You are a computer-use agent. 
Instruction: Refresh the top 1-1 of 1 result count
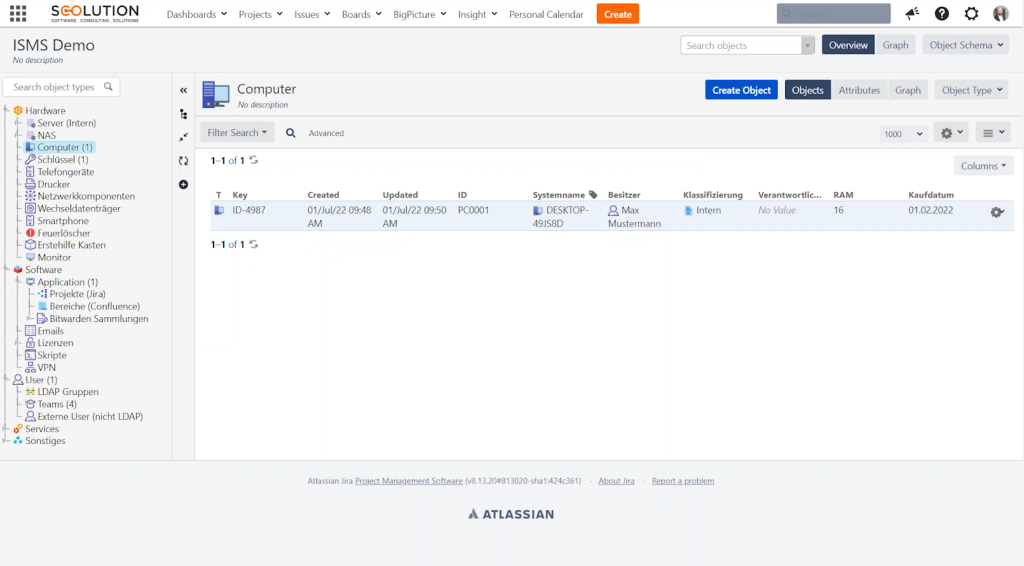coord(254,160)
